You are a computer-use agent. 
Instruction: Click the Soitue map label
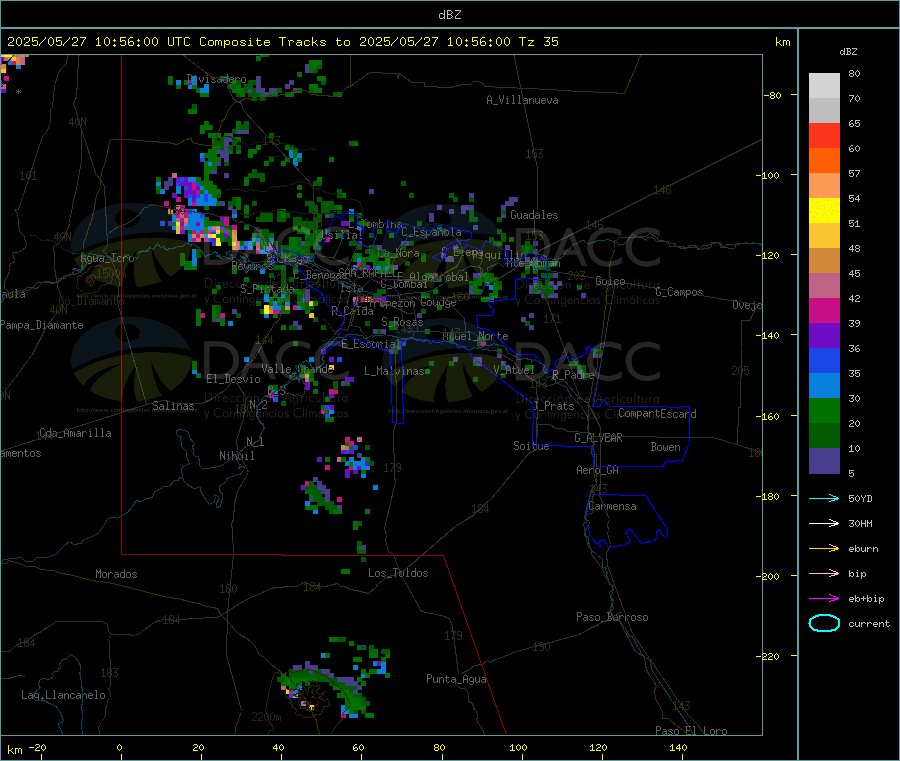click(x=531, y=446)
